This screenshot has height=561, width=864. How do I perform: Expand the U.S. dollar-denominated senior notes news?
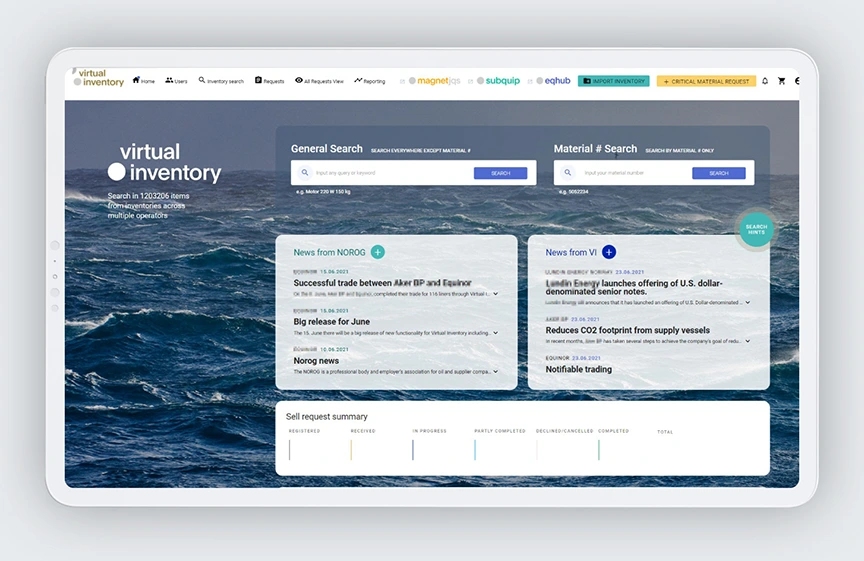(x=748, y=302)
